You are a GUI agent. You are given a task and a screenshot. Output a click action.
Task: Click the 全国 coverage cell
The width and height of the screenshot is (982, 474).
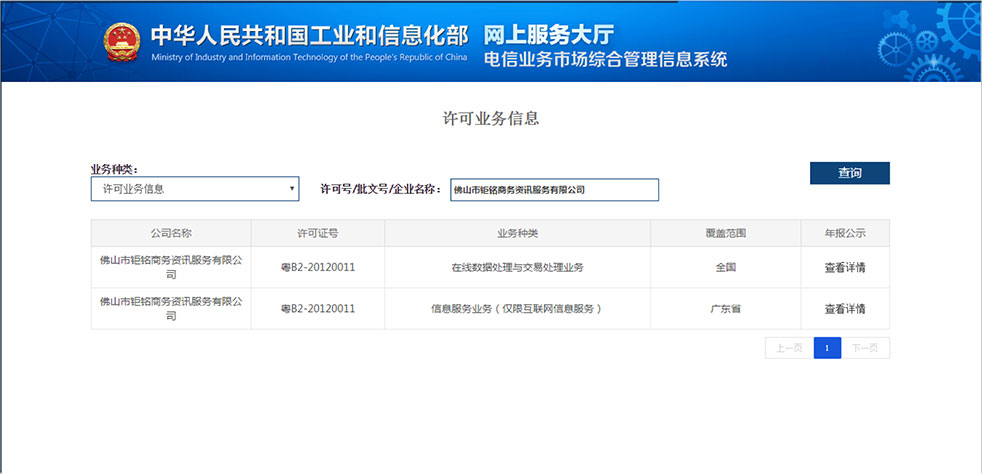(x=726, y=267)
